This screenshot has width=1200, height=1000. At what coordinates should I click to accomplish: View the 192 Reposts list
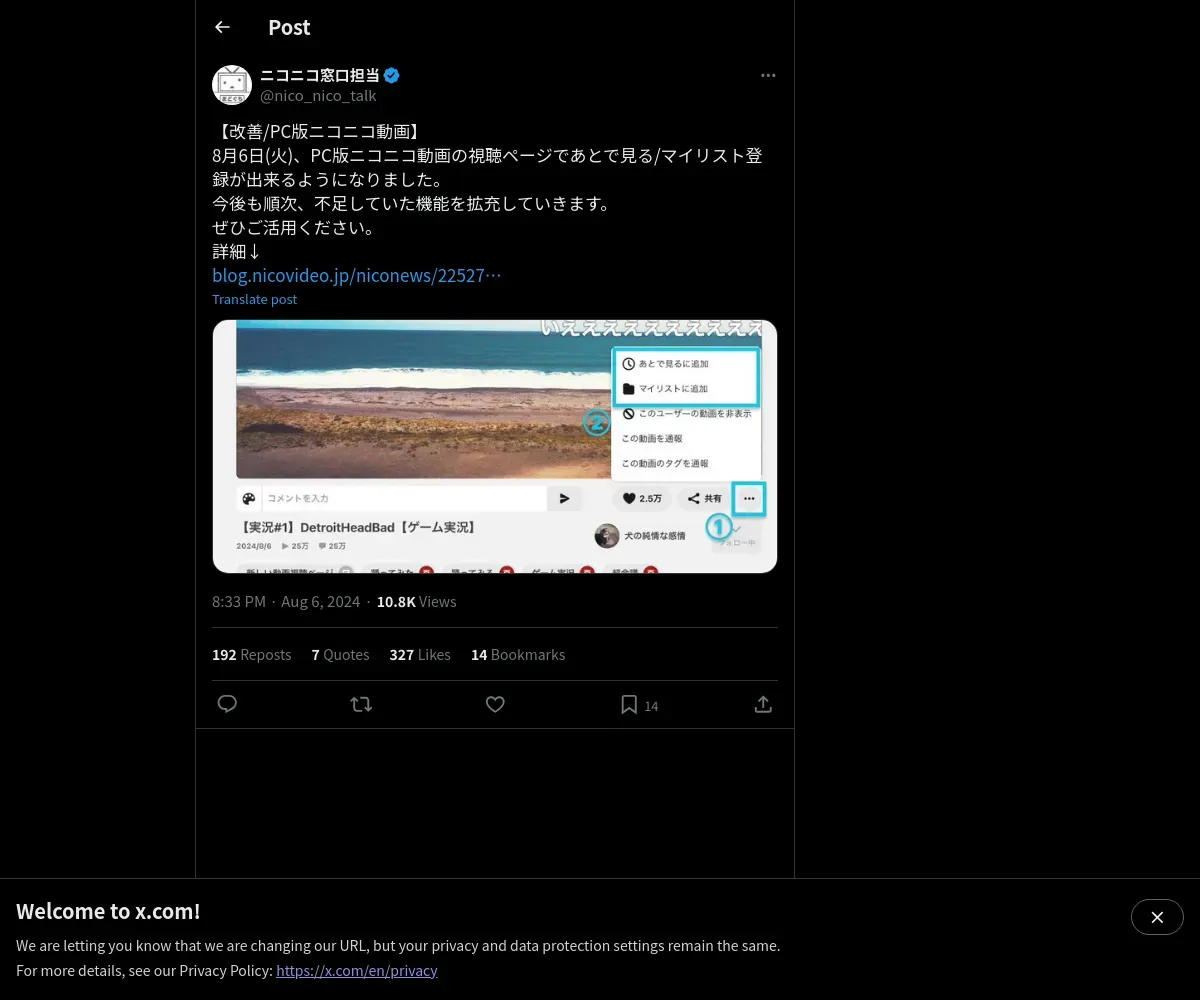[x=251, y=654]
